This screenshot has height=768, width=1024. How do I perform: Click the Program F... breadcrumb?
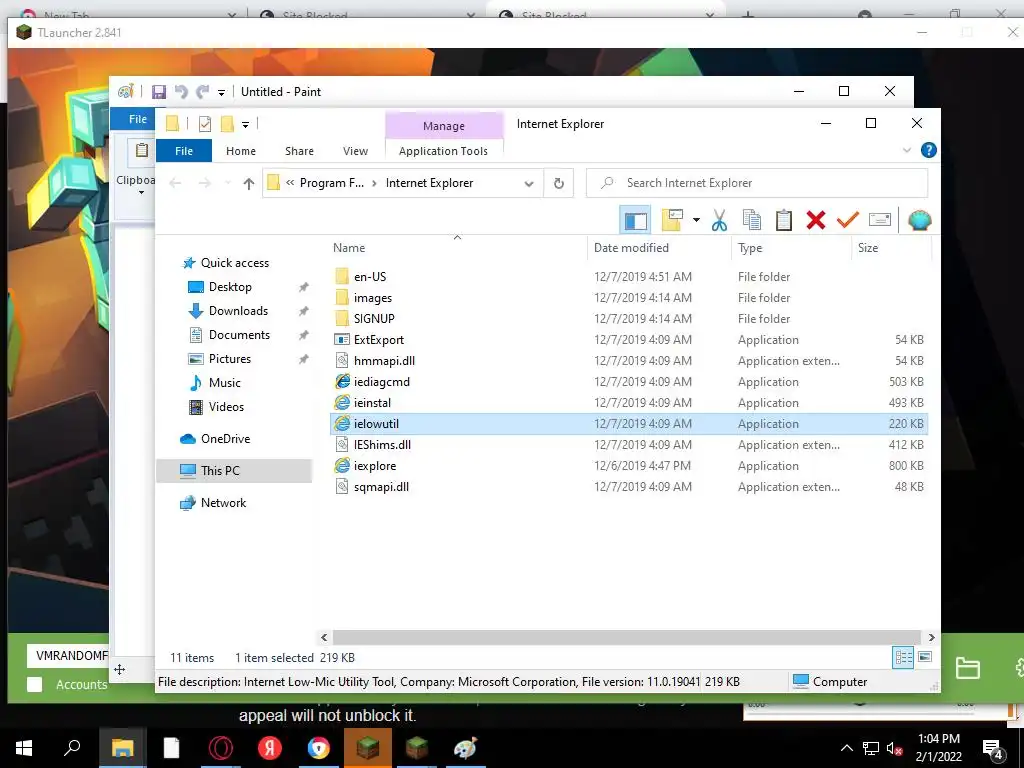pyautogui.click(x=332, y=184)
